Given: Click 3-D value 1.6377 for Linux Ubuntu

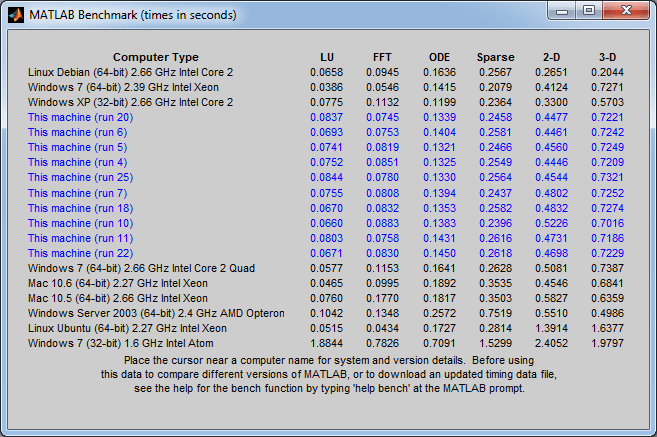Looking at the screenshot, I should click(608, 328).
